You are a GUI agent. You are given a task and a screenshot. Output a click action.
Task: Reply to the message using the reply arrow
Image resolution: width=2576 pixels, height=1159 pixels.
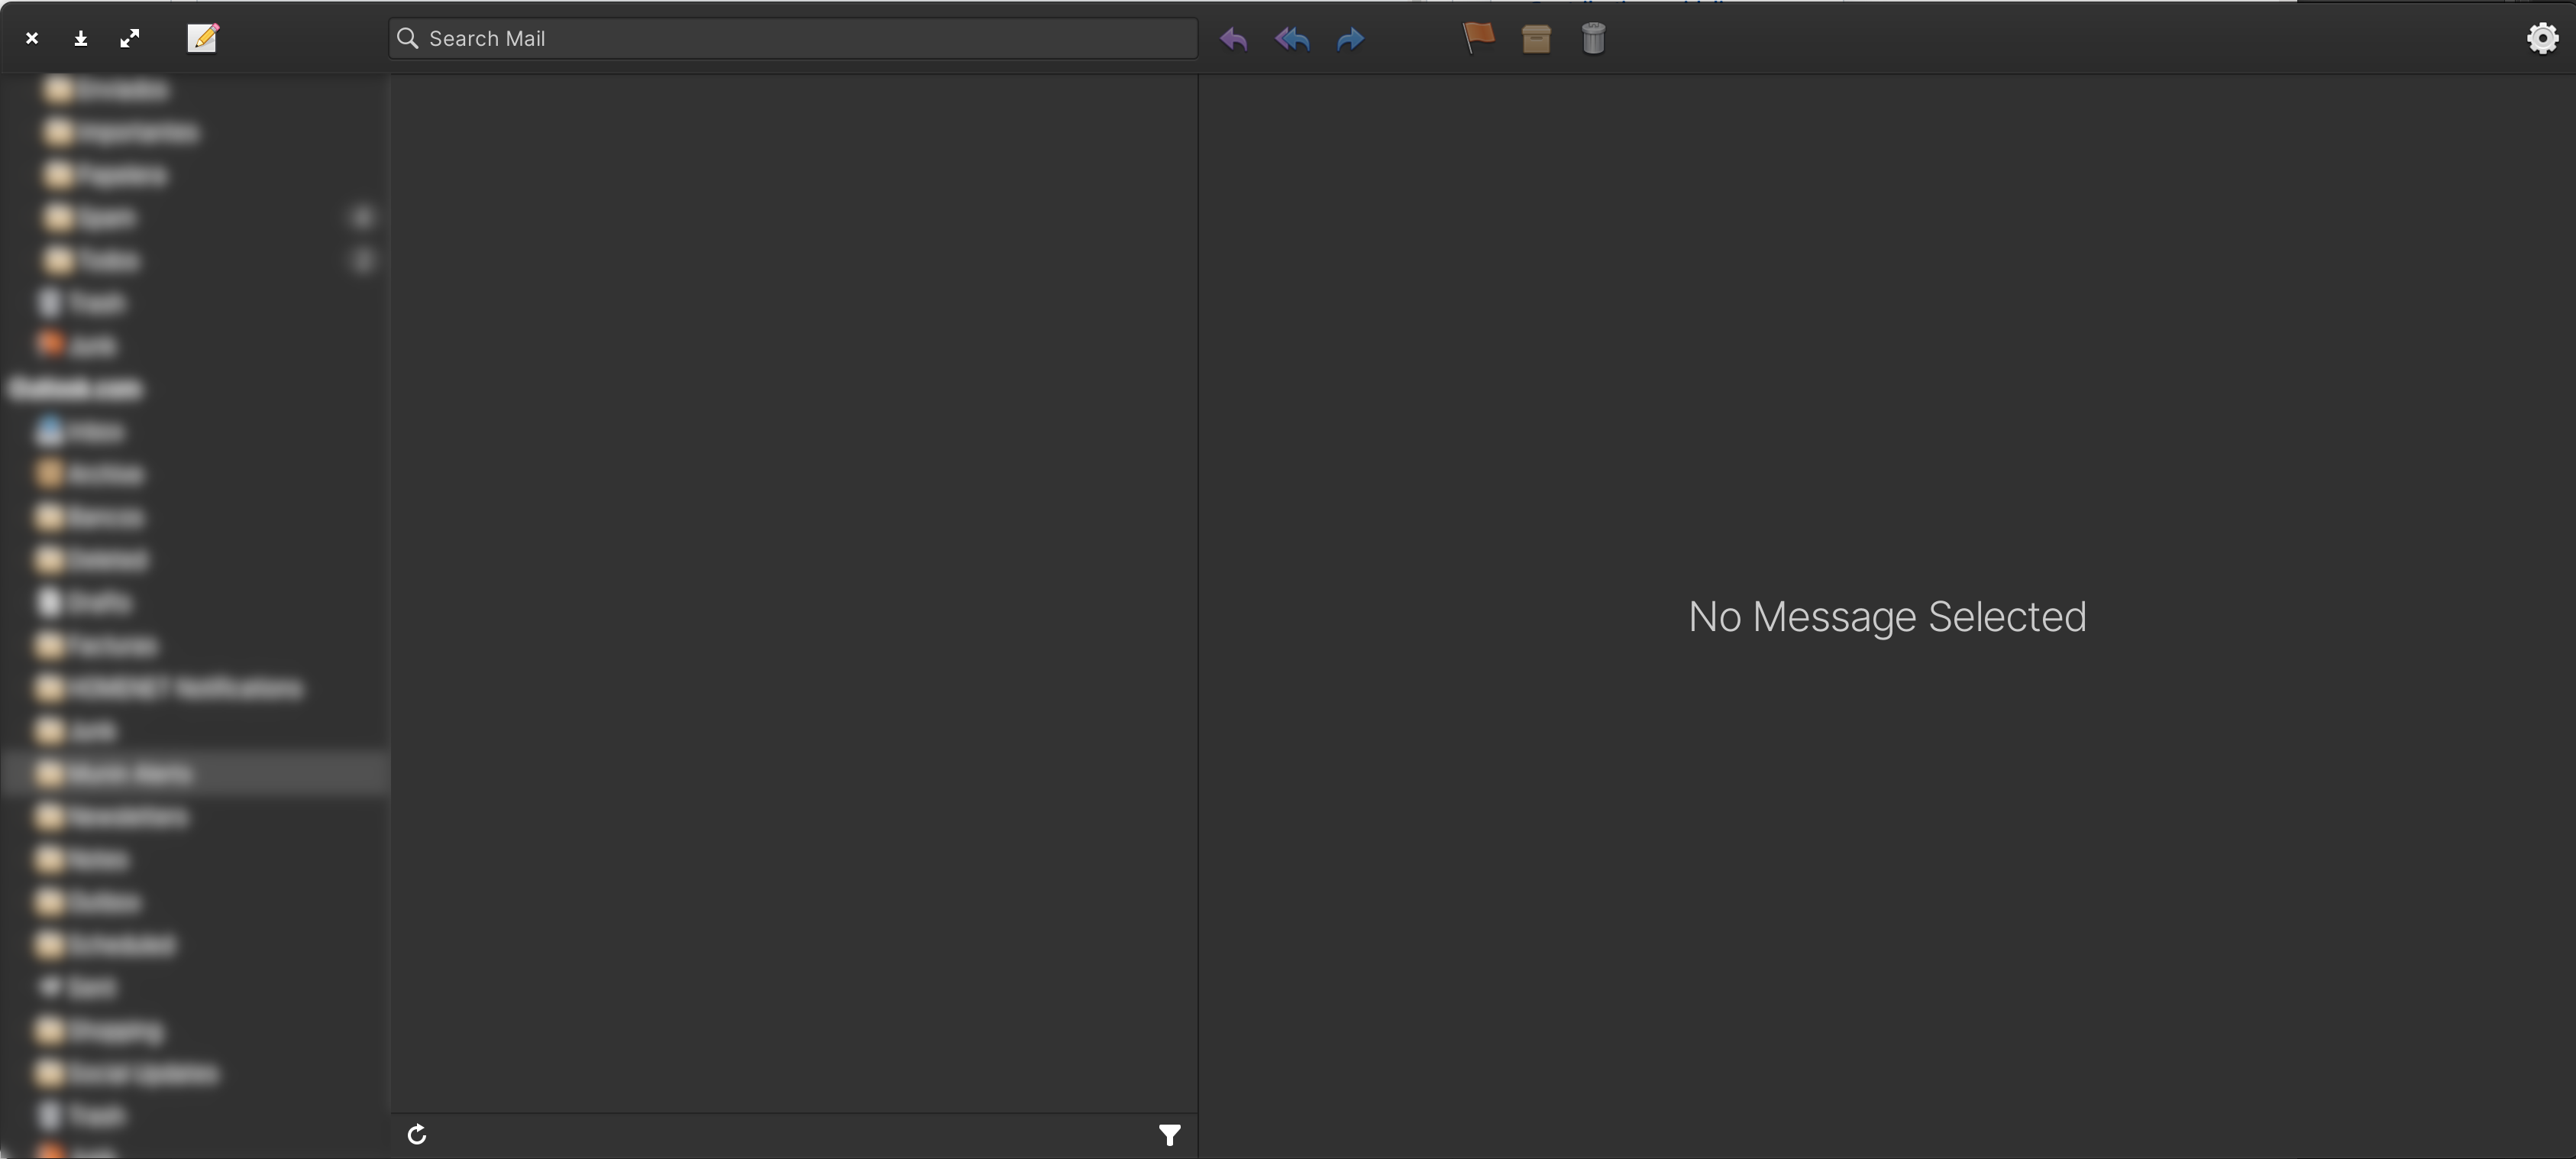coord(1233,40)
